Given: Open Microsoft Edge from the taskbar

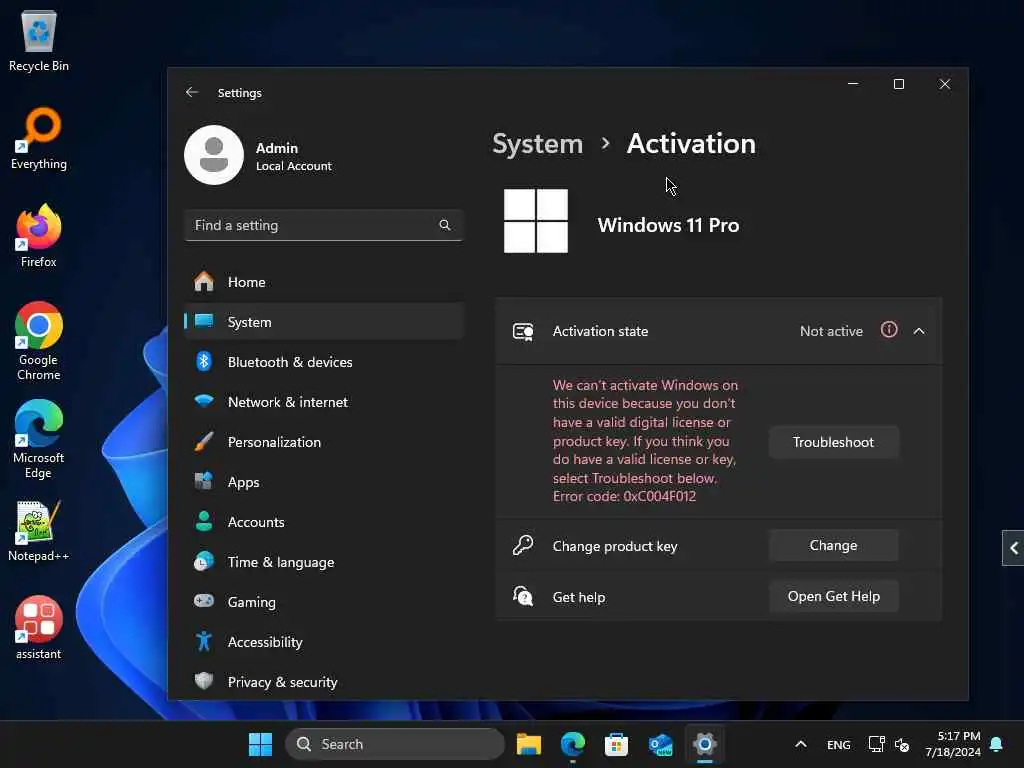Looking at the screenshot, I should 573,744.
